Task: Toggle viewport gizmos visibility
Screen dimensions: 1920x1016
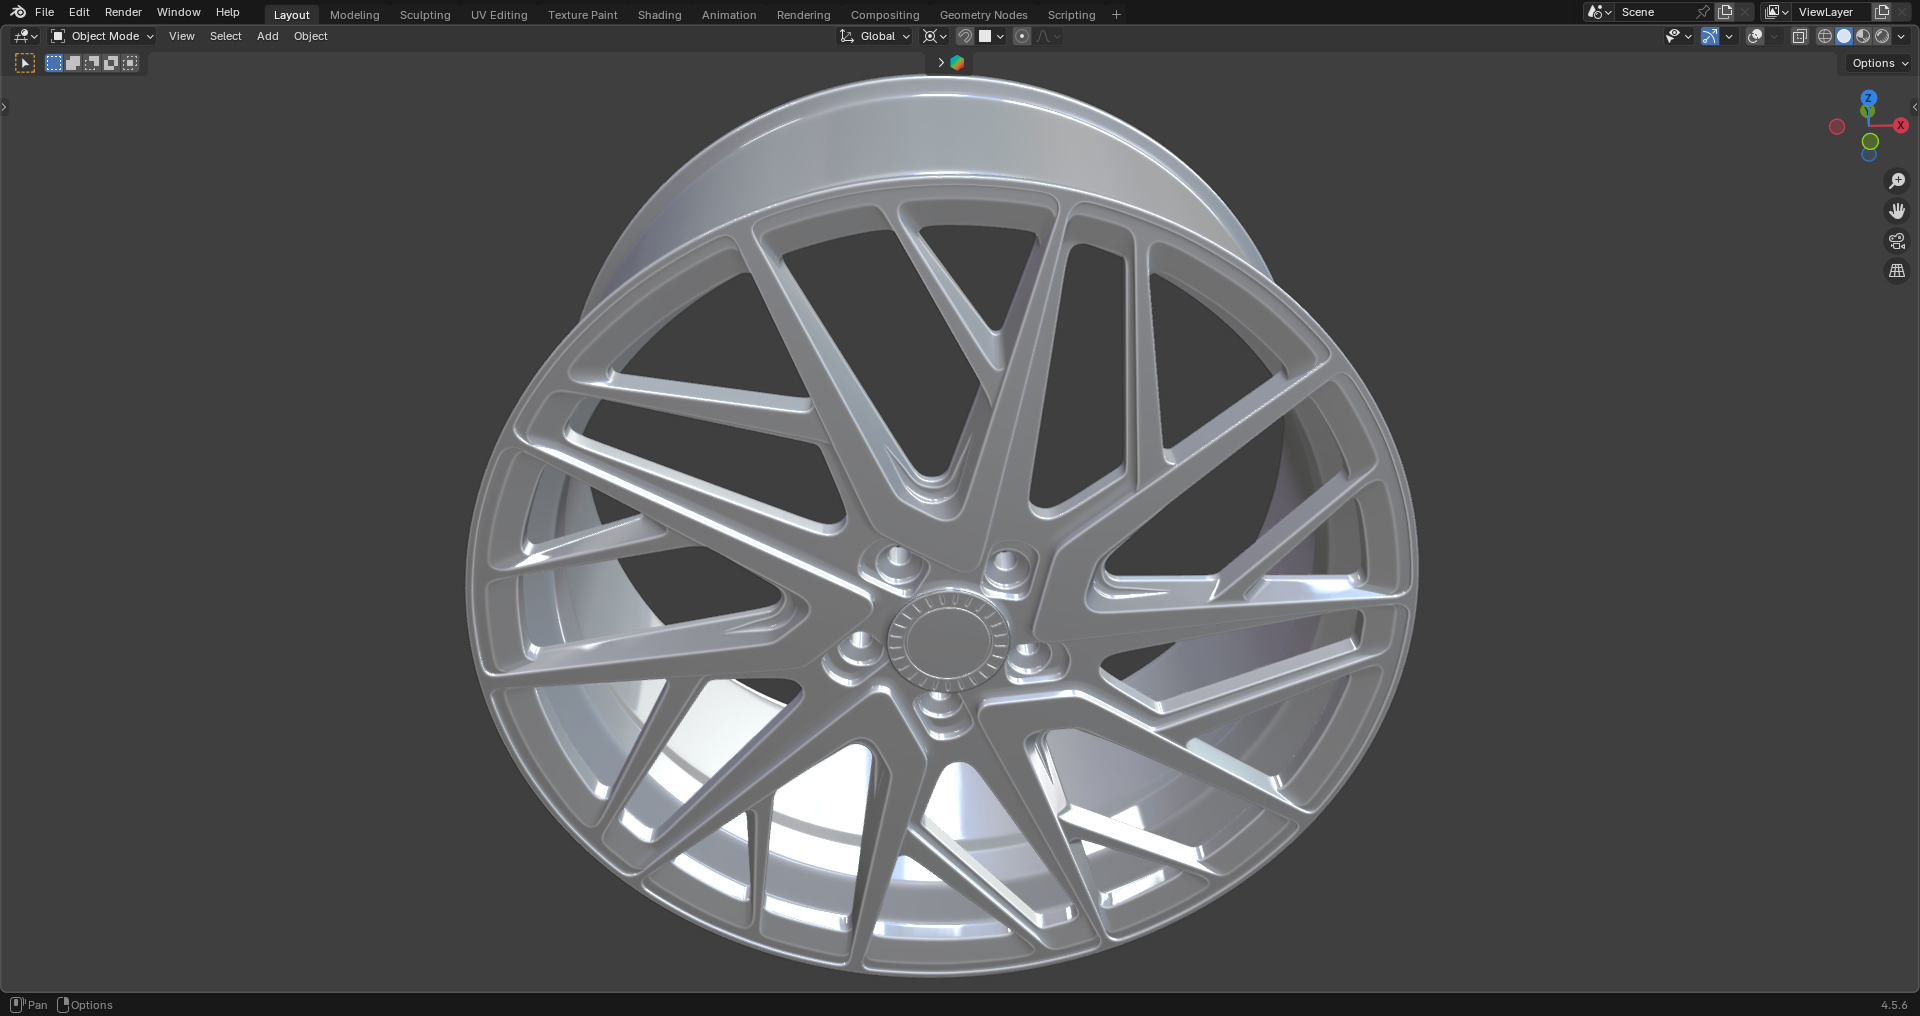Action: 1710,36
